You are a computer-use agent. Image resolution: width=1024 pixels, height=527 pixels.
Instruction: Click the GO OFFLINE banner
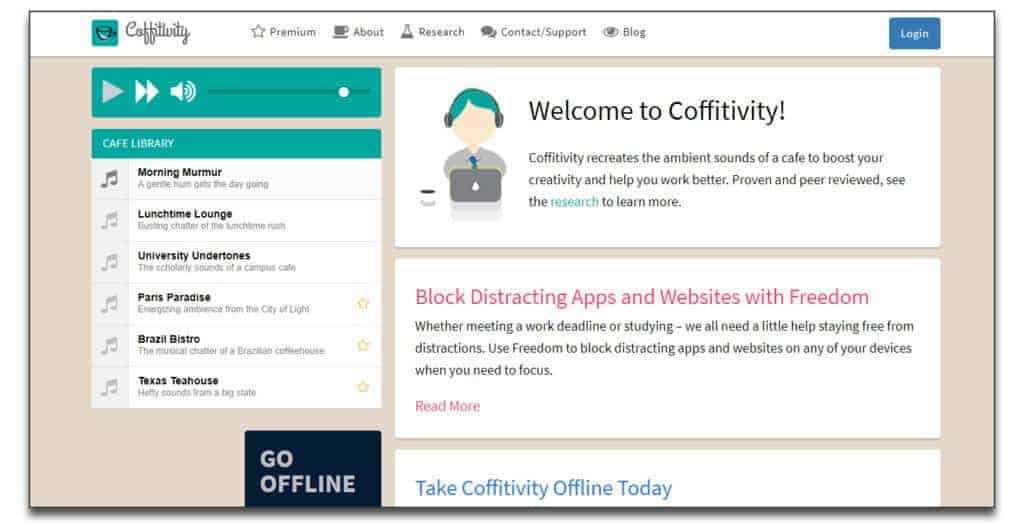313,468
